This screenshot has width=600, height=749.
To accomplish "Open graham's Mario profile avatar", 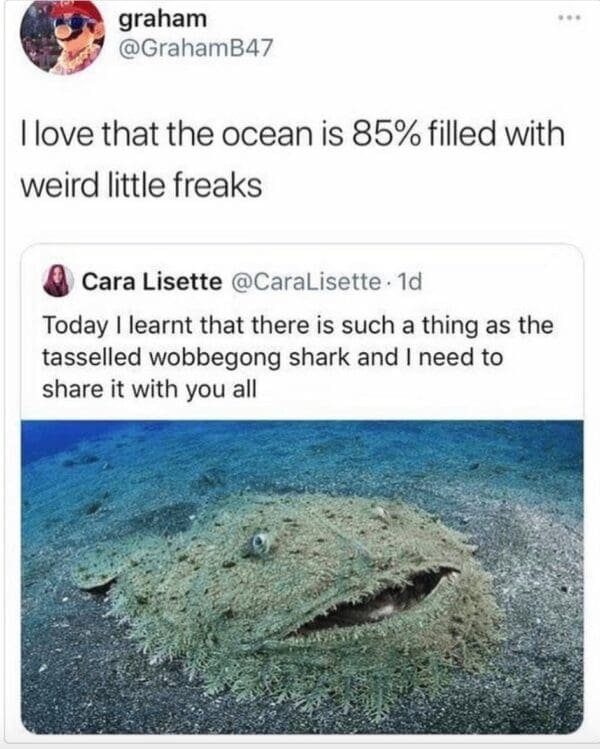I will tap(62, 37).
